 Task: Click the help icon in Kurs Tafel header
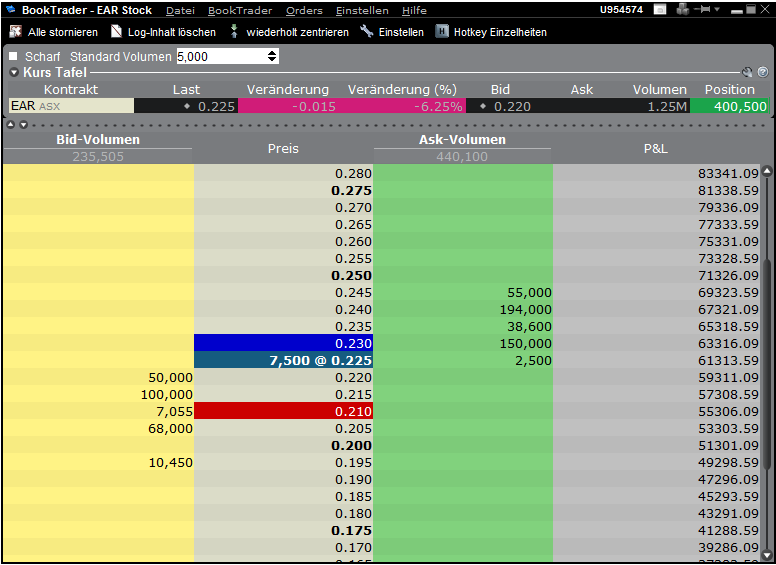tap(762, 72)
